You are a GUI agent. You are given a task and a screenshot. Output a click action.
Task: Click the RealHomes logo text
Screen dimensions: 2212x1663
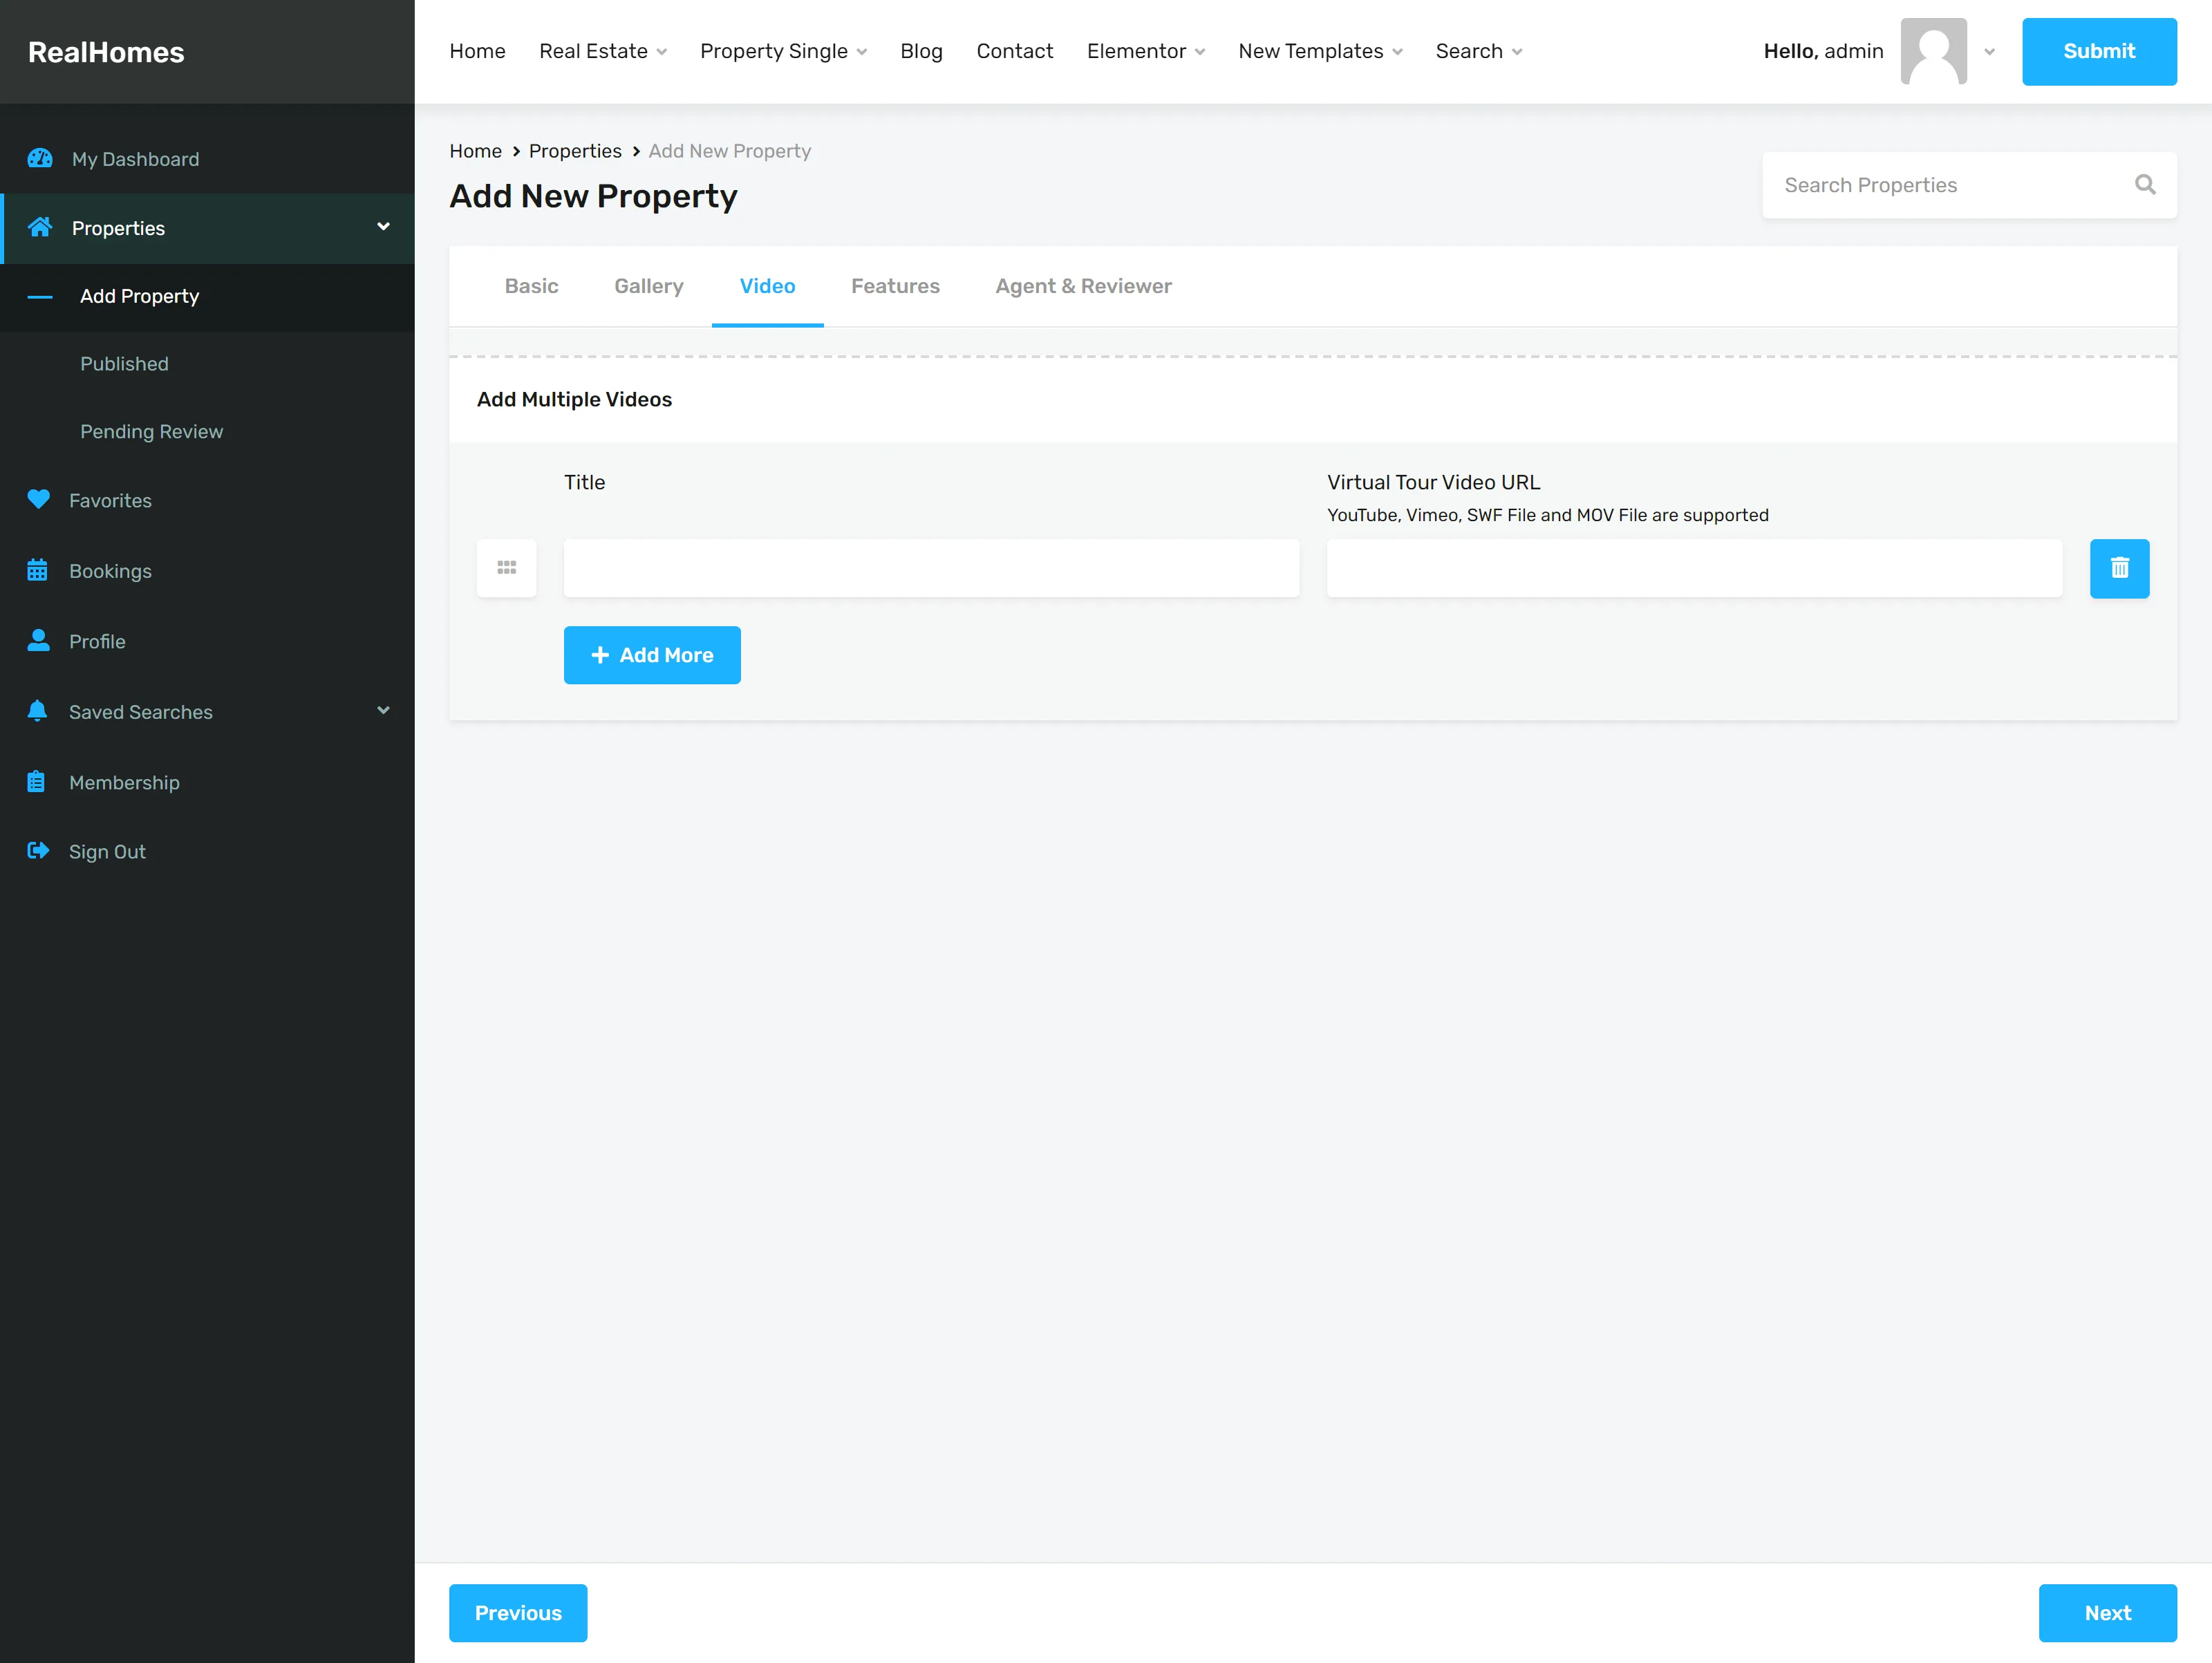[x=106, y=52]
